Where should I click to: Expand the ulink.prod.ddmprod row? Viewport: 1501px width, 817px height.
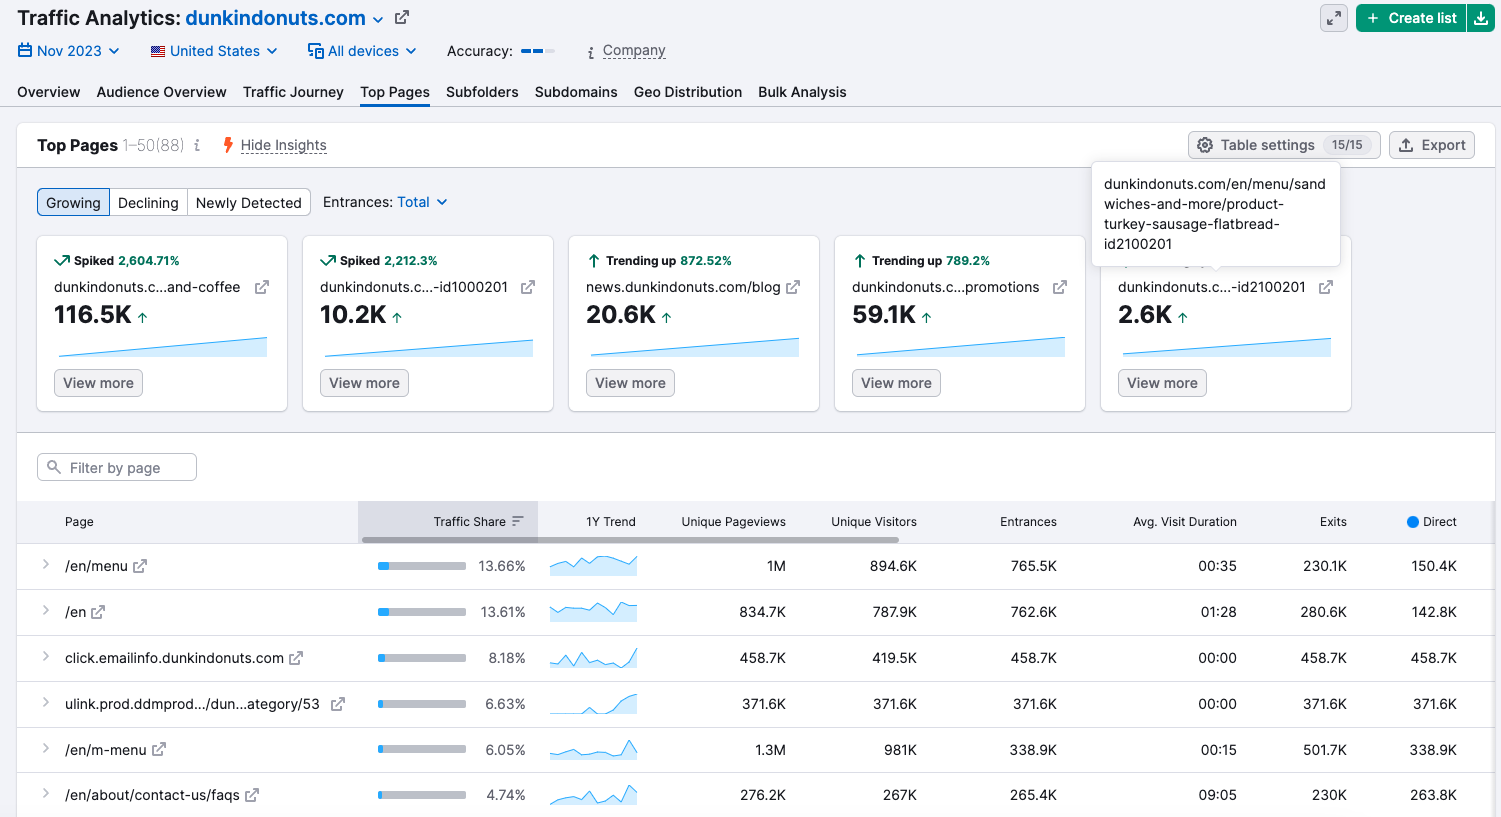tap(46, 702)
